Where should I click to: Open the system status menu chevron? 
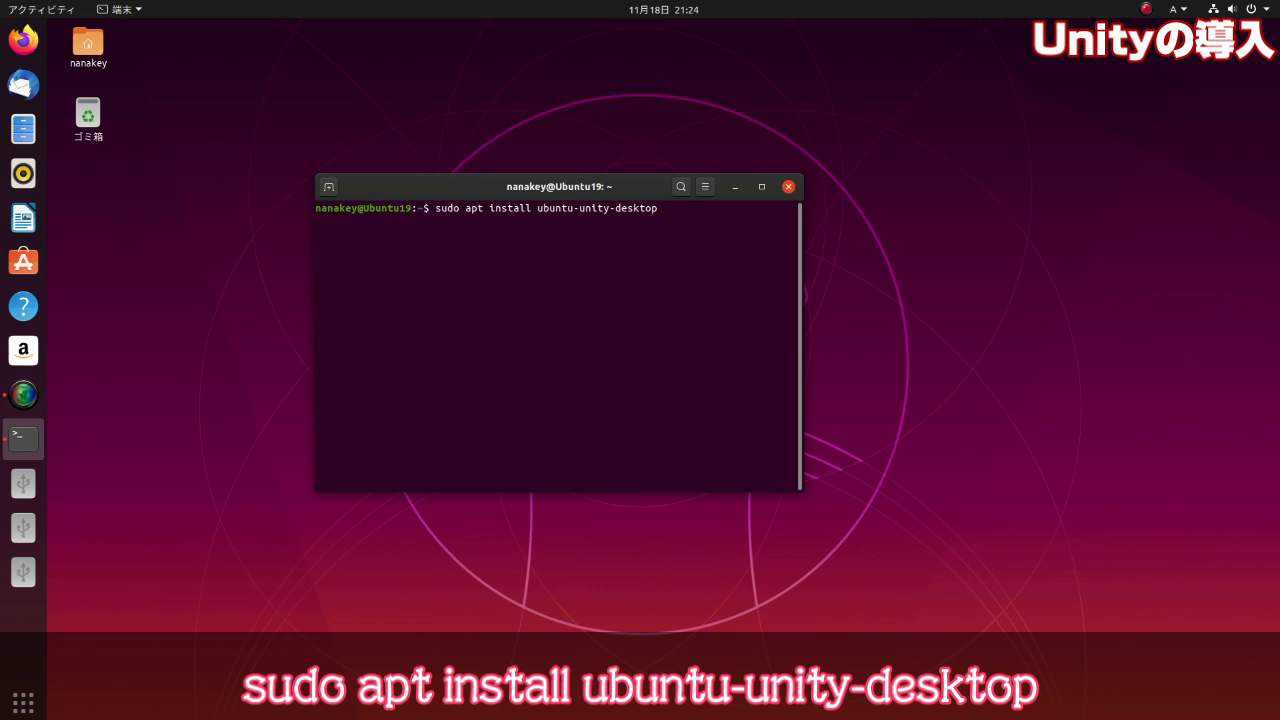click(1266, 9)
